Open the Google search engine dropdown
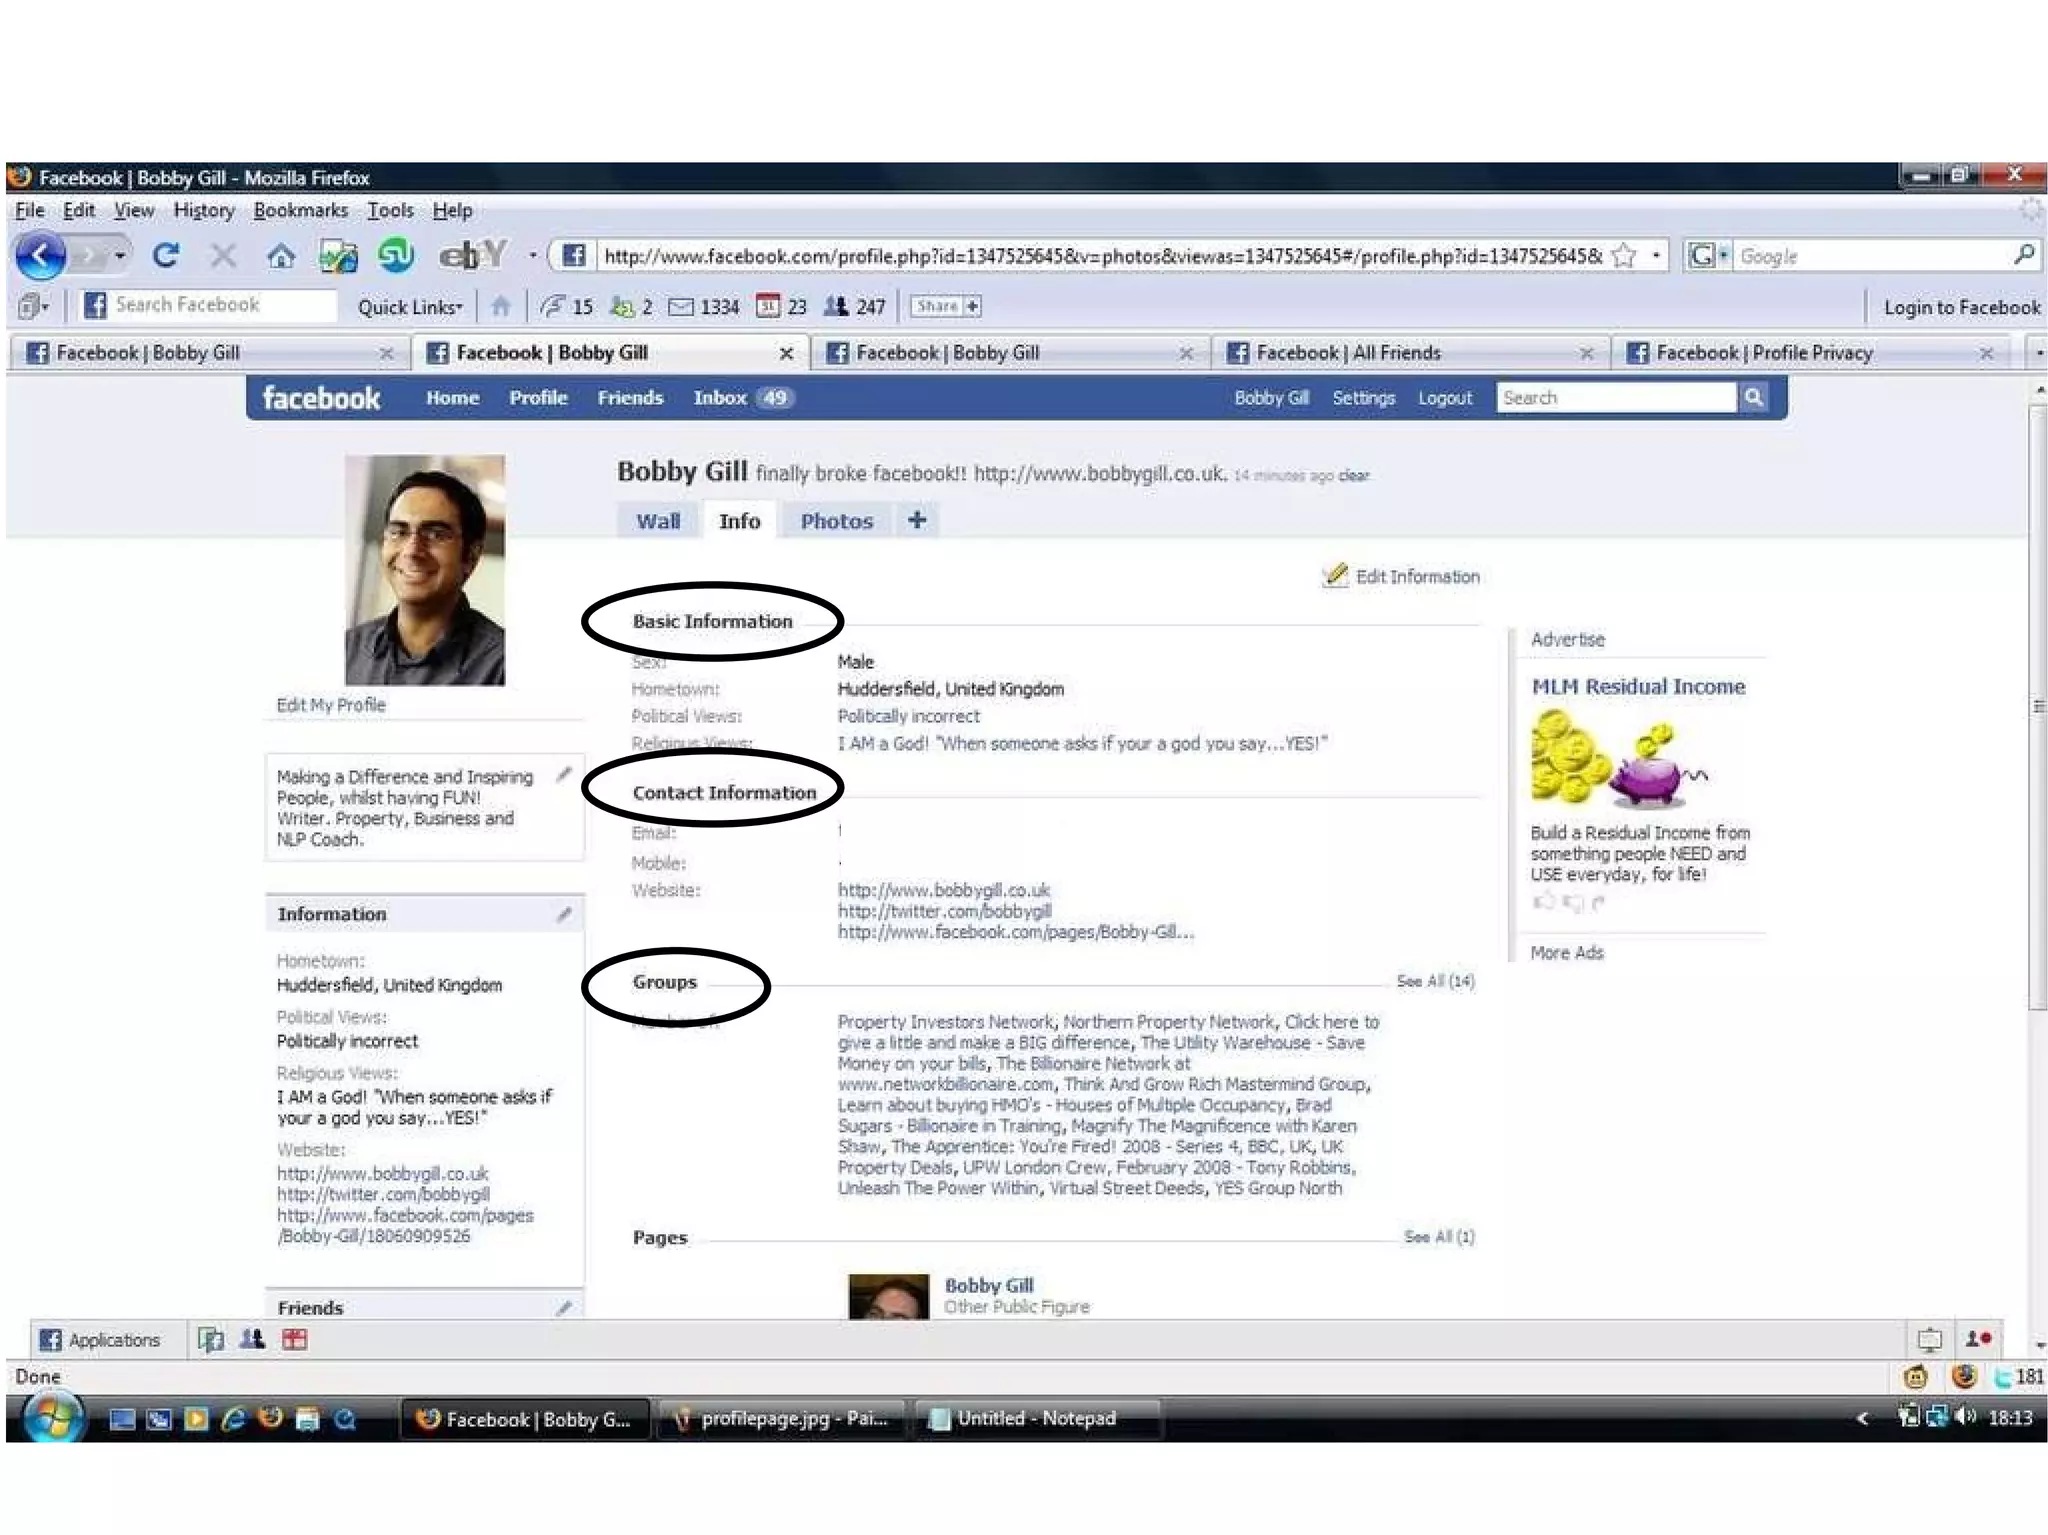 point(1709,256)
